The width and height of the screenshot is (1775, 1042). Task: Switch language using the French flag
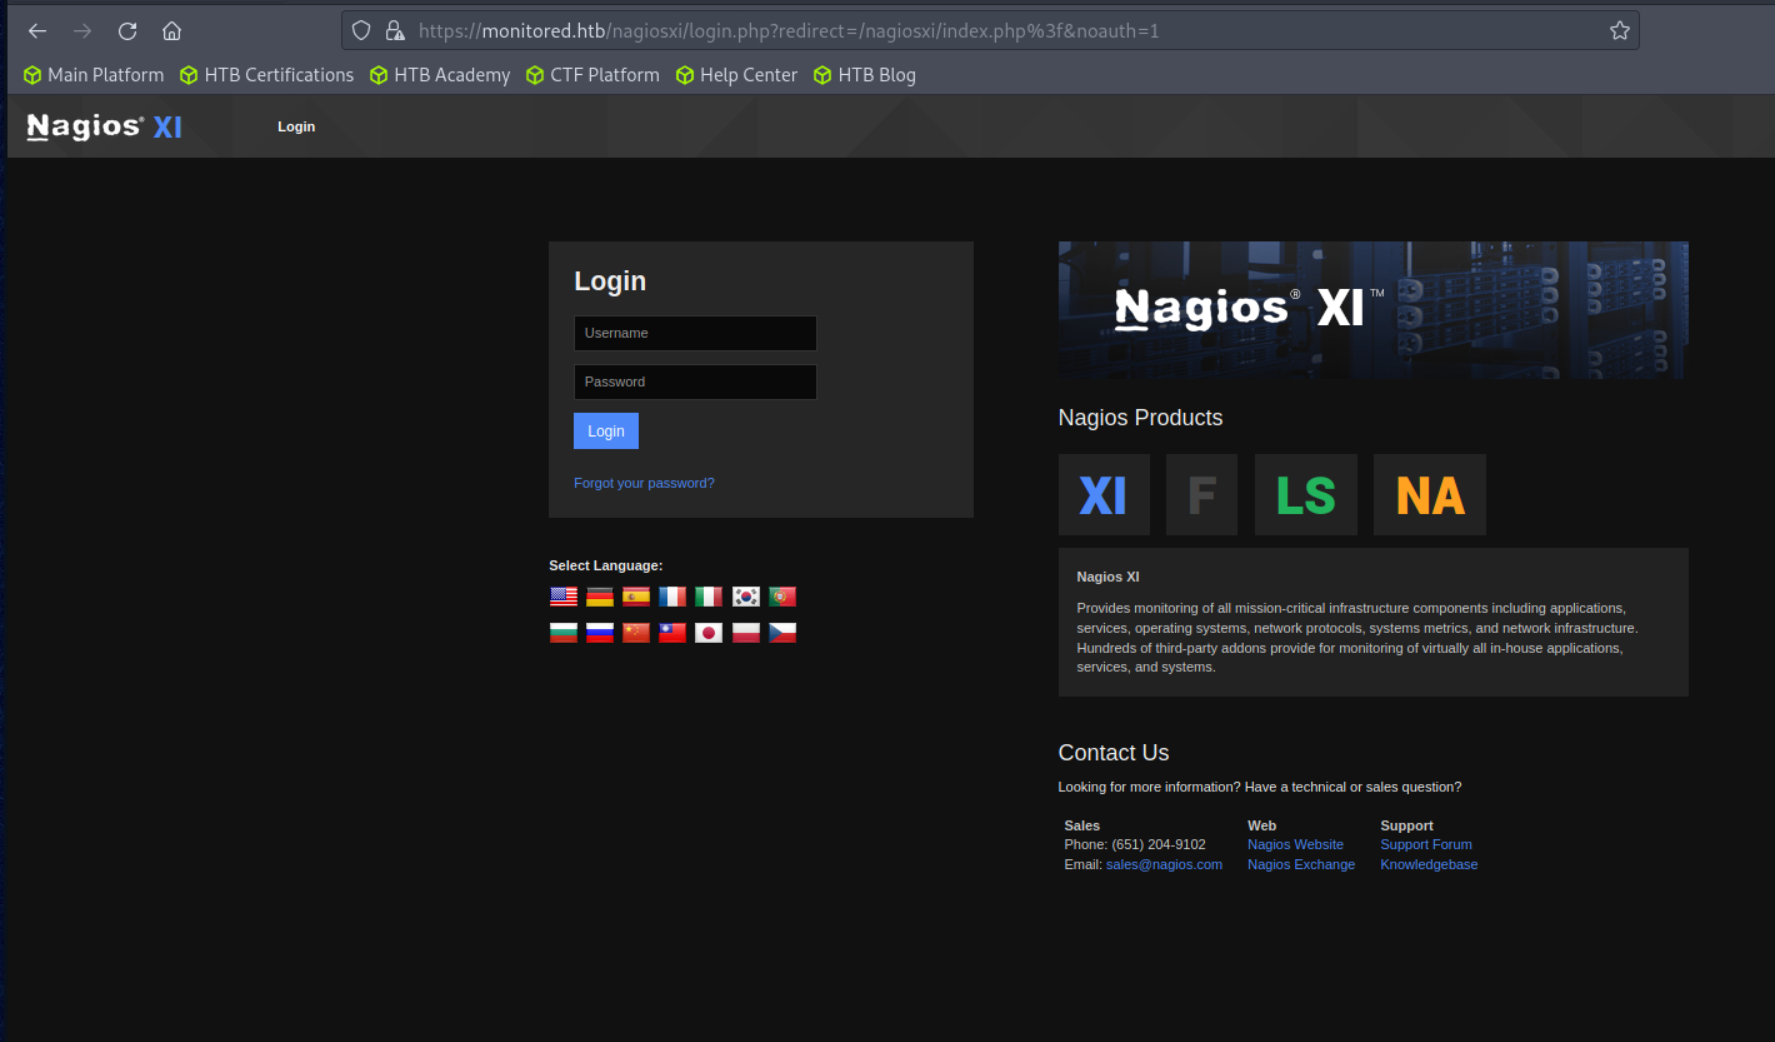pyautogui.click(x=672, y=597)
